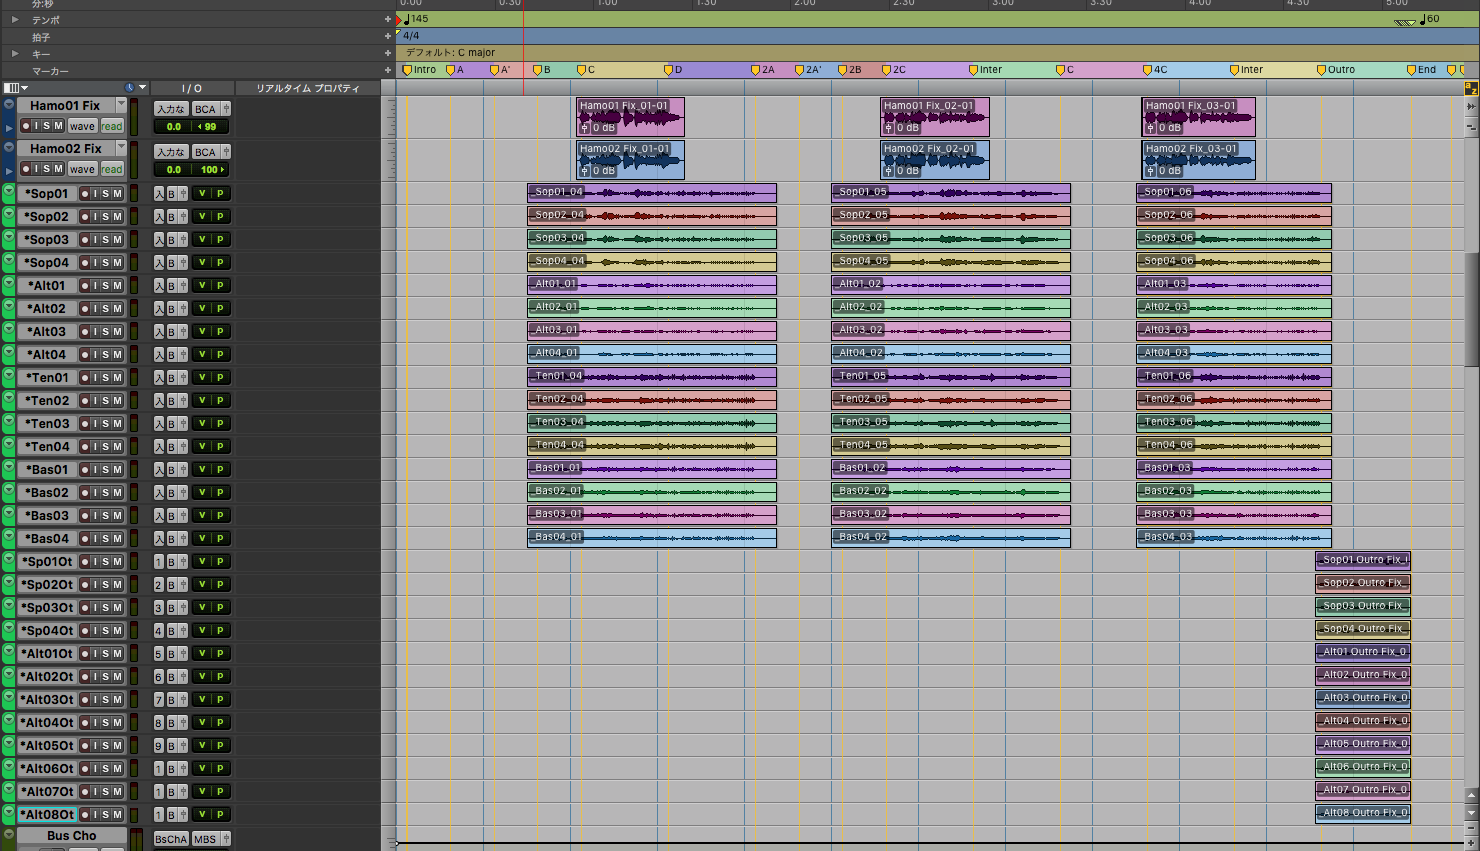The height and width of the screenshot is (851, 1480).
Task: Mute the *Alt03 track
Action: coord(117,332)
